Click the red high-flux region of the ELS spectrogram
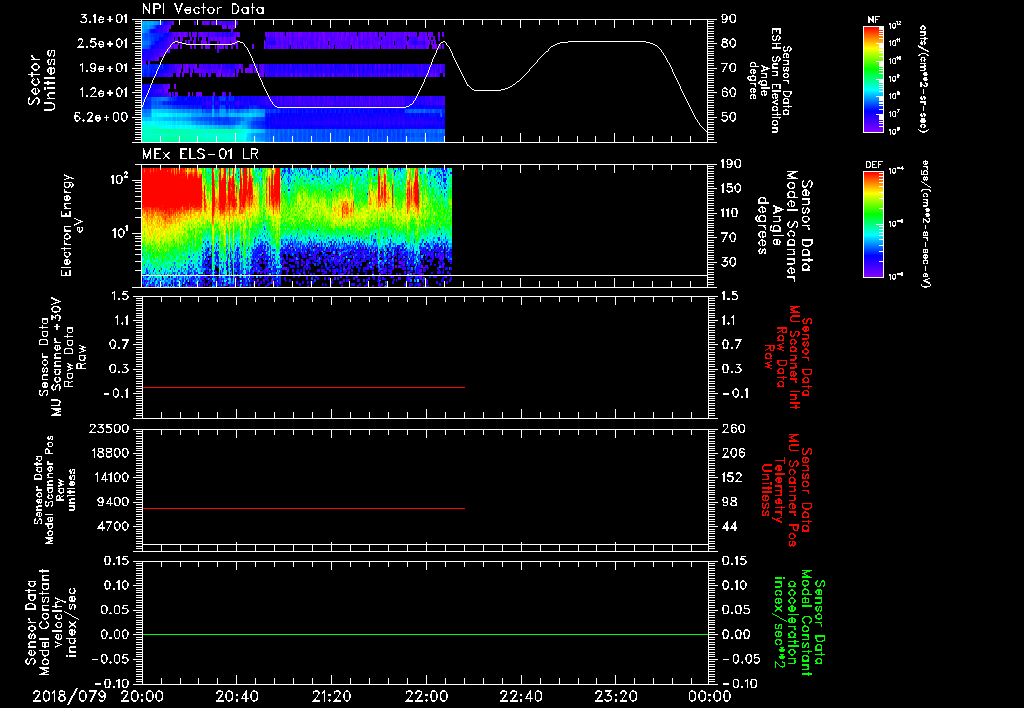This screenshot has width=1024, height=708. (x=171, y=188)
